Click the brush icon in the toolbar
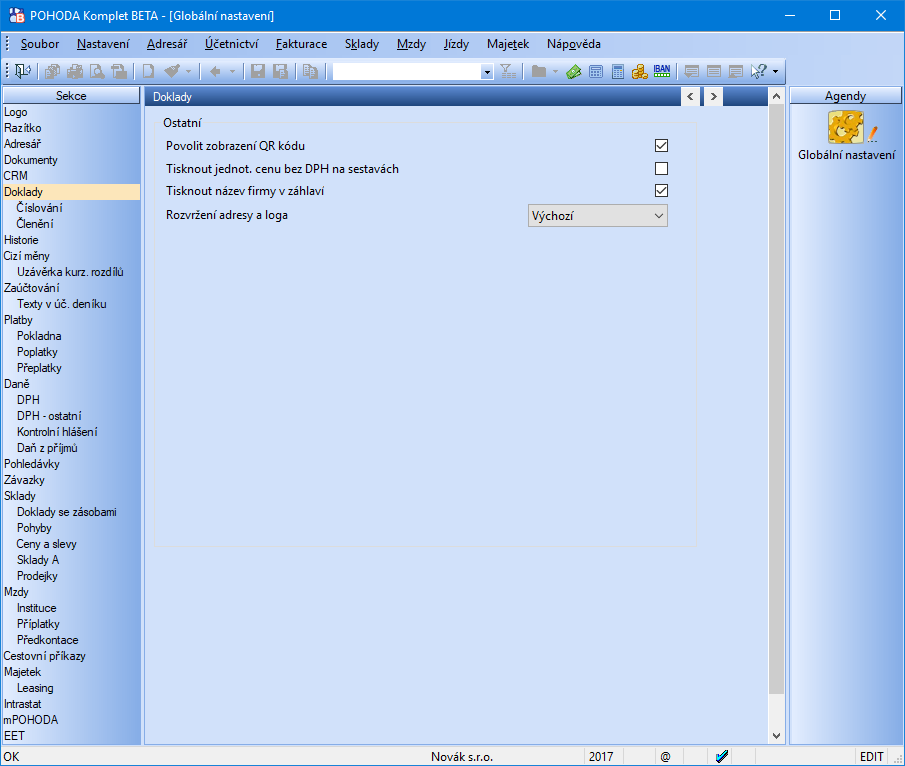 tap(171, 71)
